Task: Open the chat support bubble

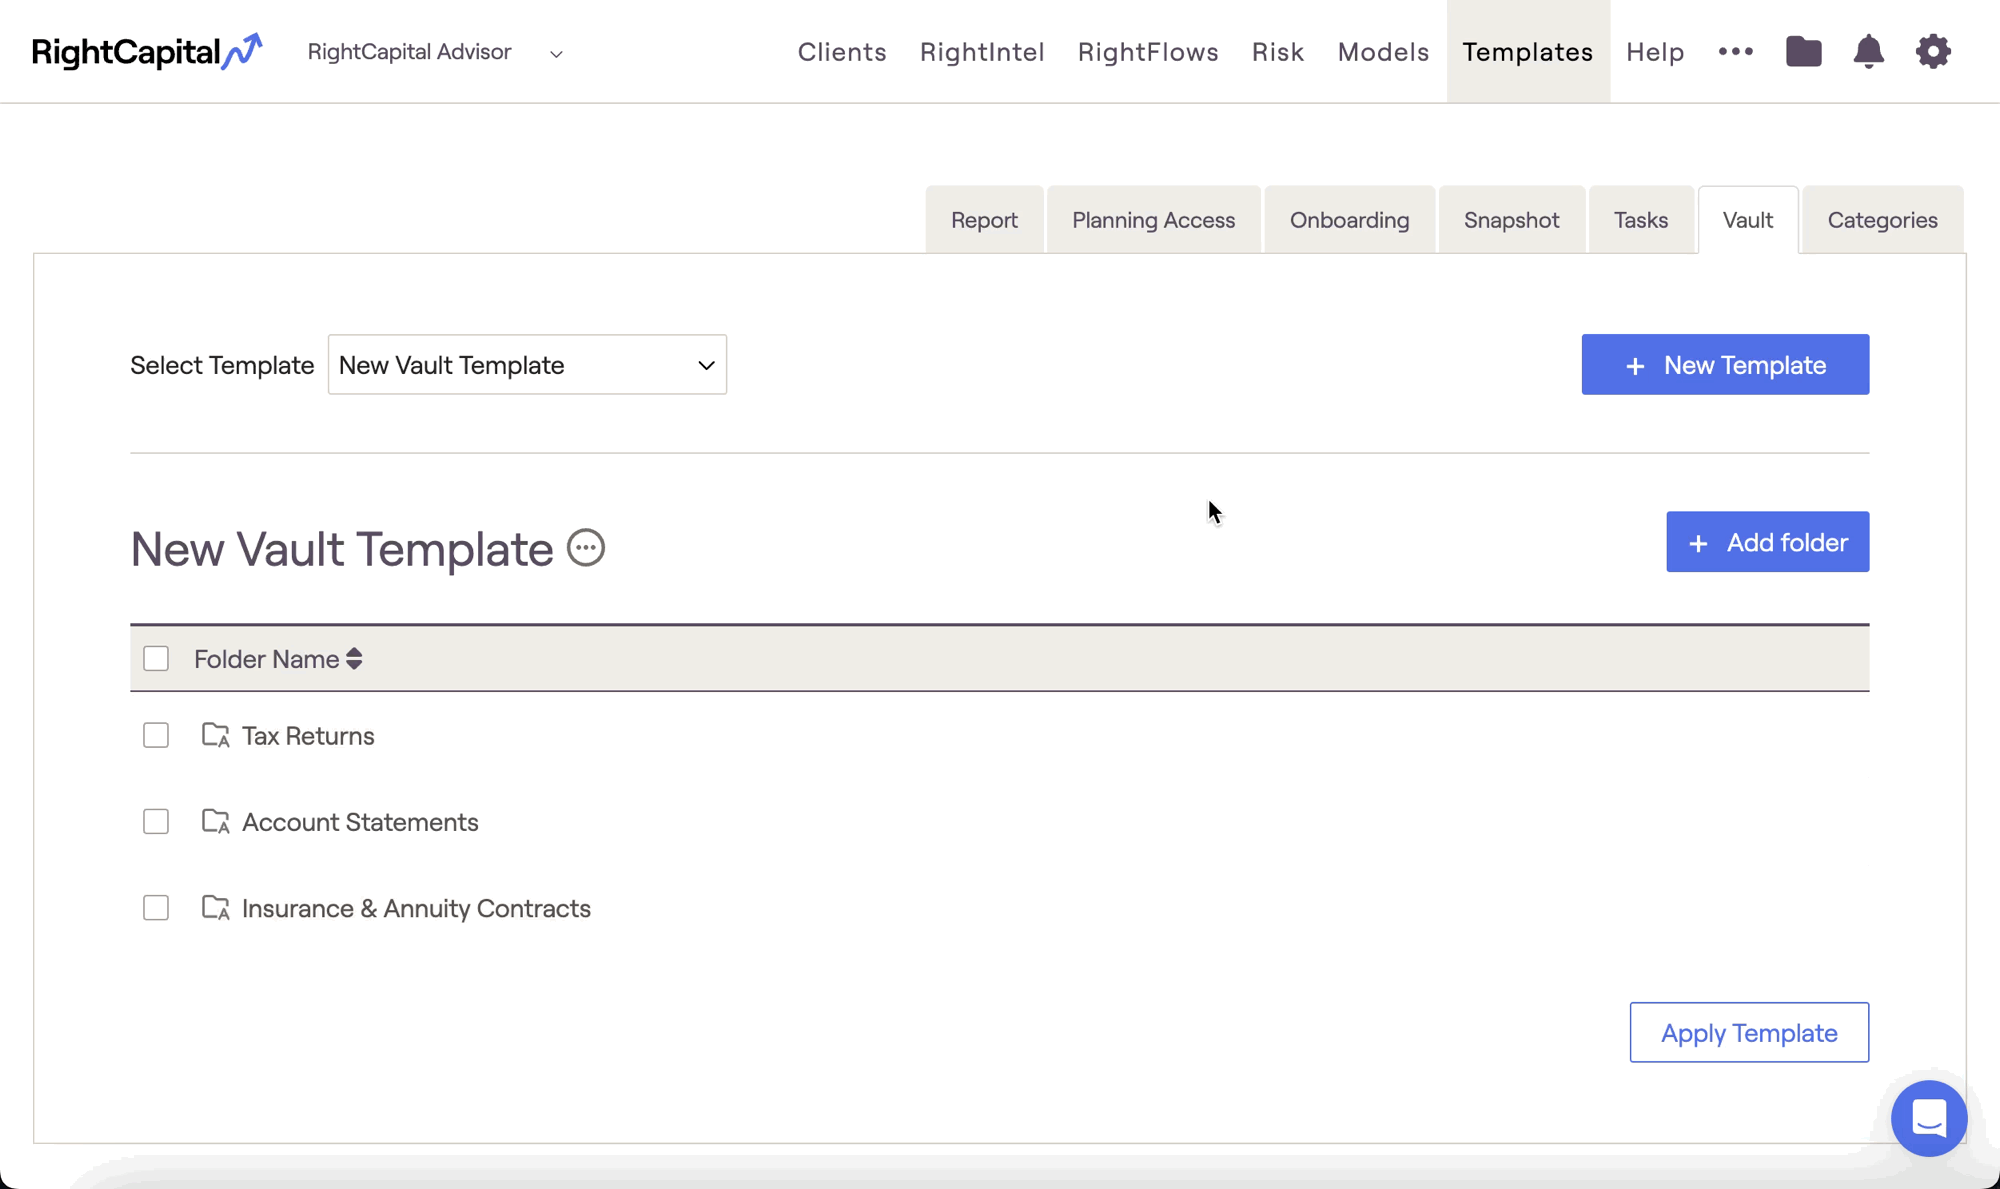Action: (1929, 1118)
